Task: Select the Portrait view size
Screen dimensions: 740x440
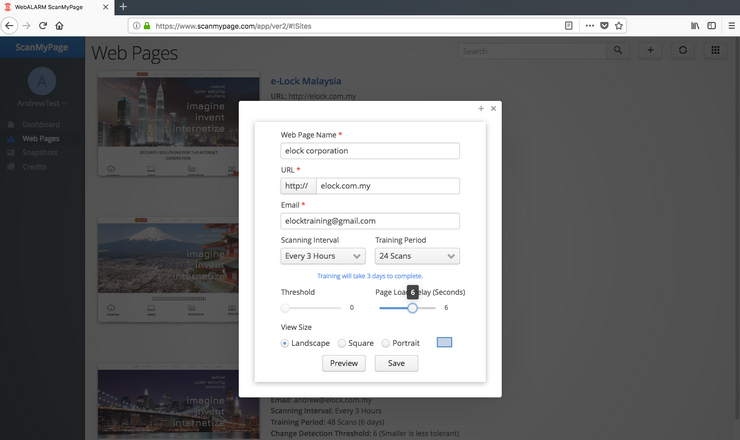Action: point(386,343)
